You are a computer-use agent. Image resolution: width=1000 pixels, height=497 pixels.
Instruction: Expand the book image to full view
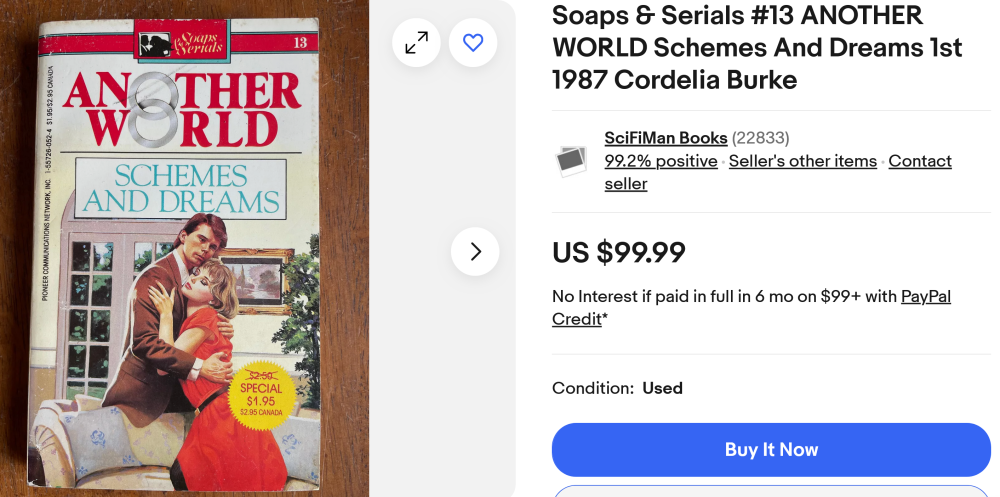(x=416, y=42)
